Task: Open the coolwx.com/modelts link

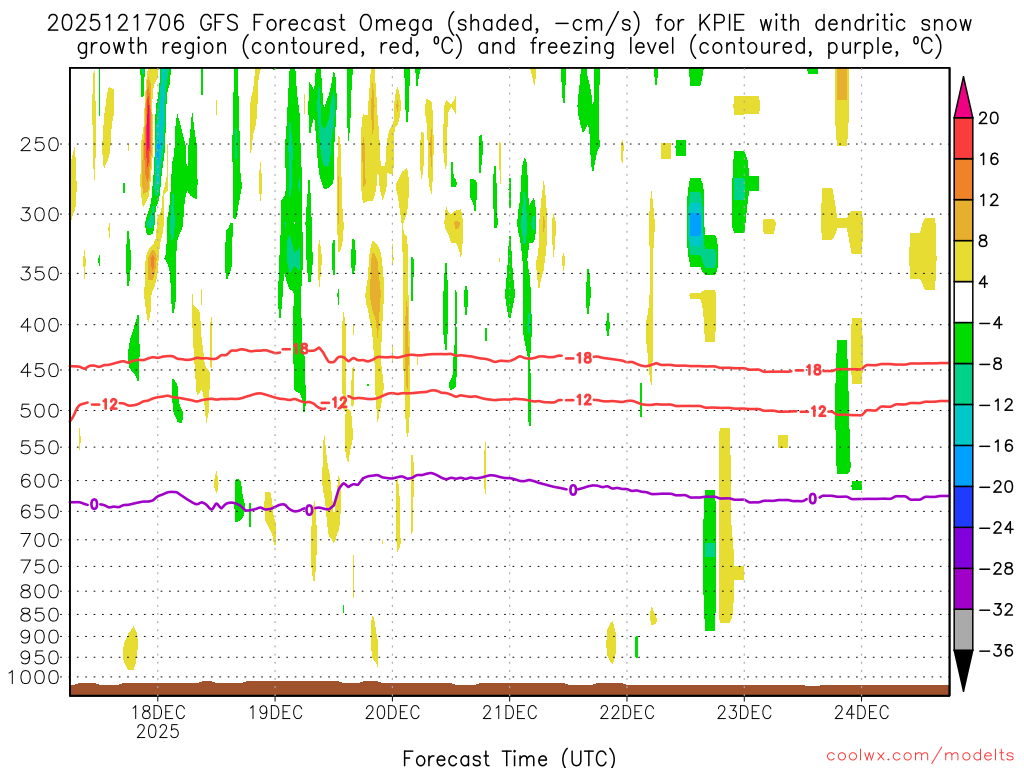Action: click(x=919, y=756)
